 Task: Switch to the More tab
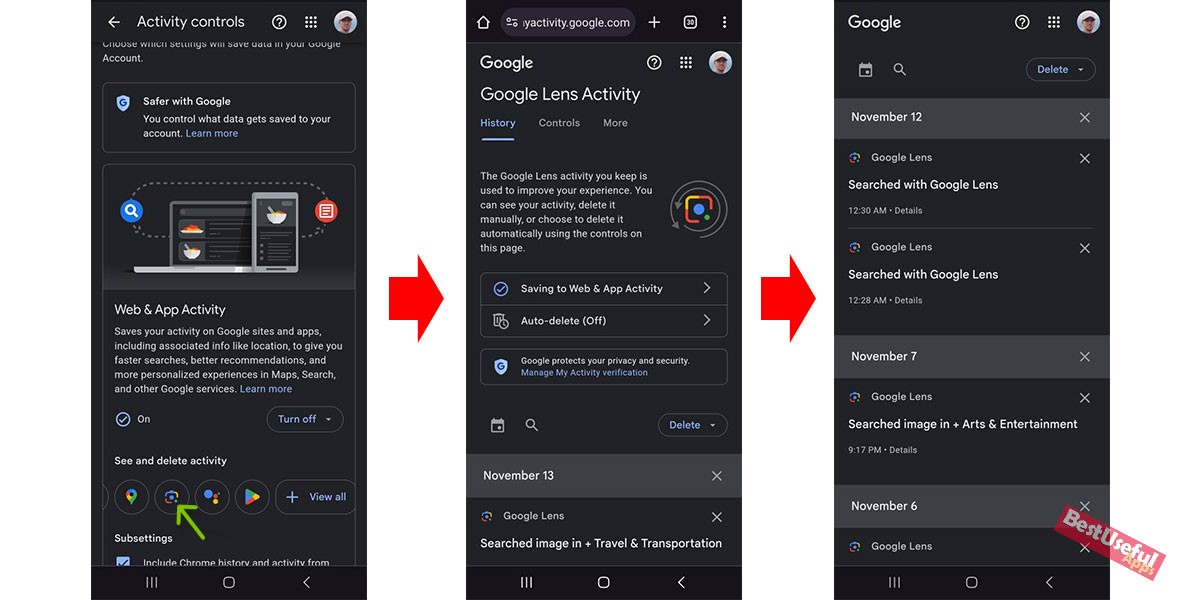point(615,123)
